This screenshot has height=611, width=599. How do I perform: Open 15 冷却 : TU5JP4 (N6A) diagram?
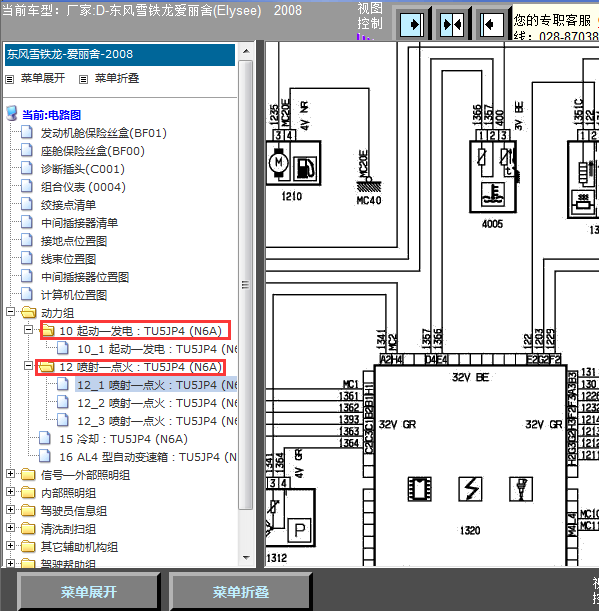[124, 439]
